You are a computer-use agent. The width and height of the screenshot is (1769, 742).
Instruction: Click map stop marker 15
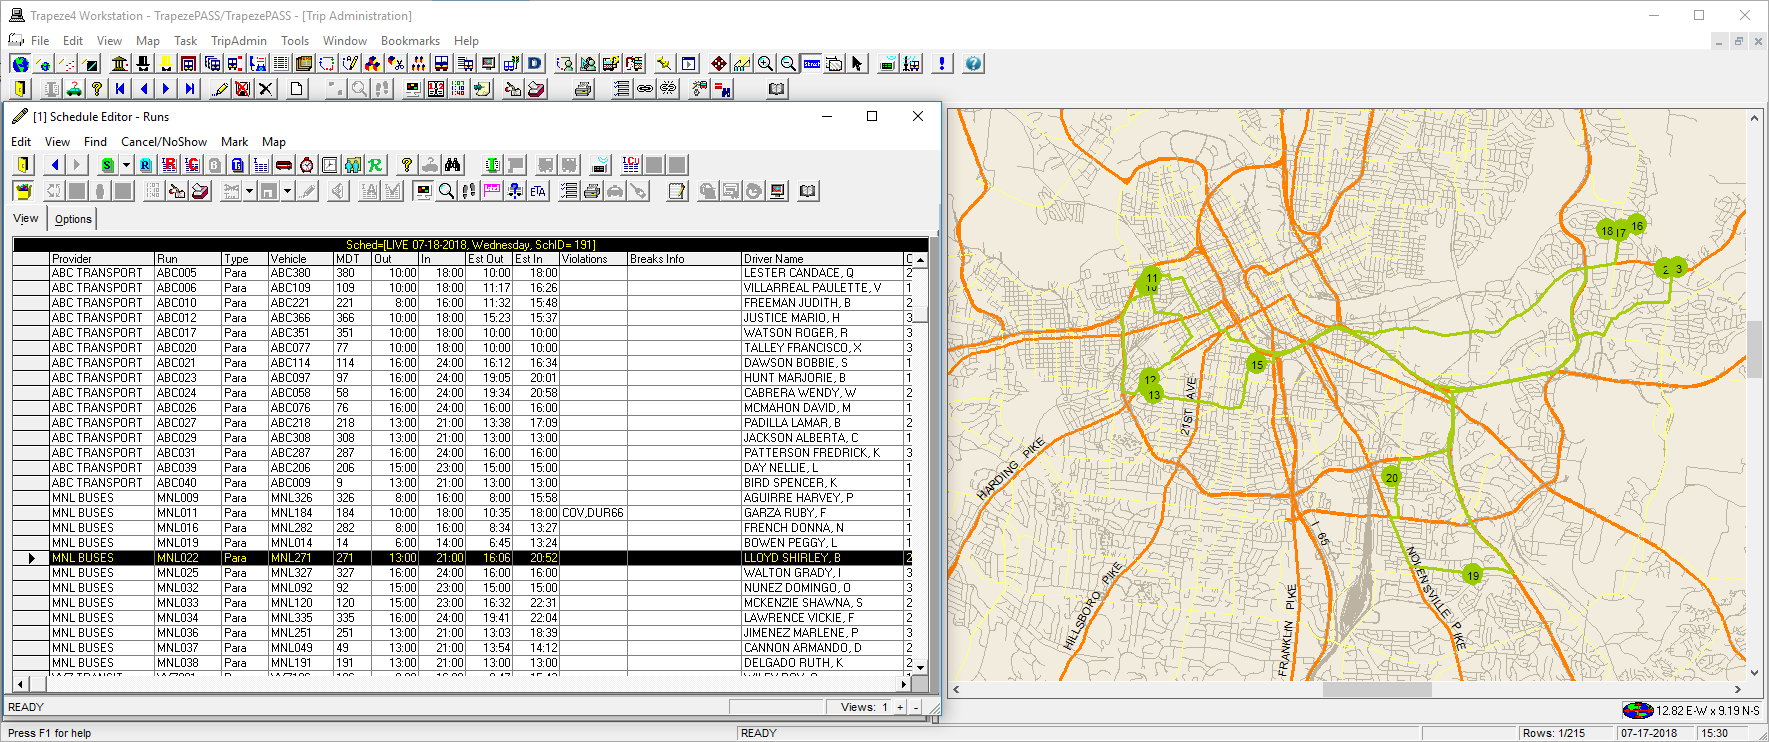pyautogui.click(x=1257, y=364)
